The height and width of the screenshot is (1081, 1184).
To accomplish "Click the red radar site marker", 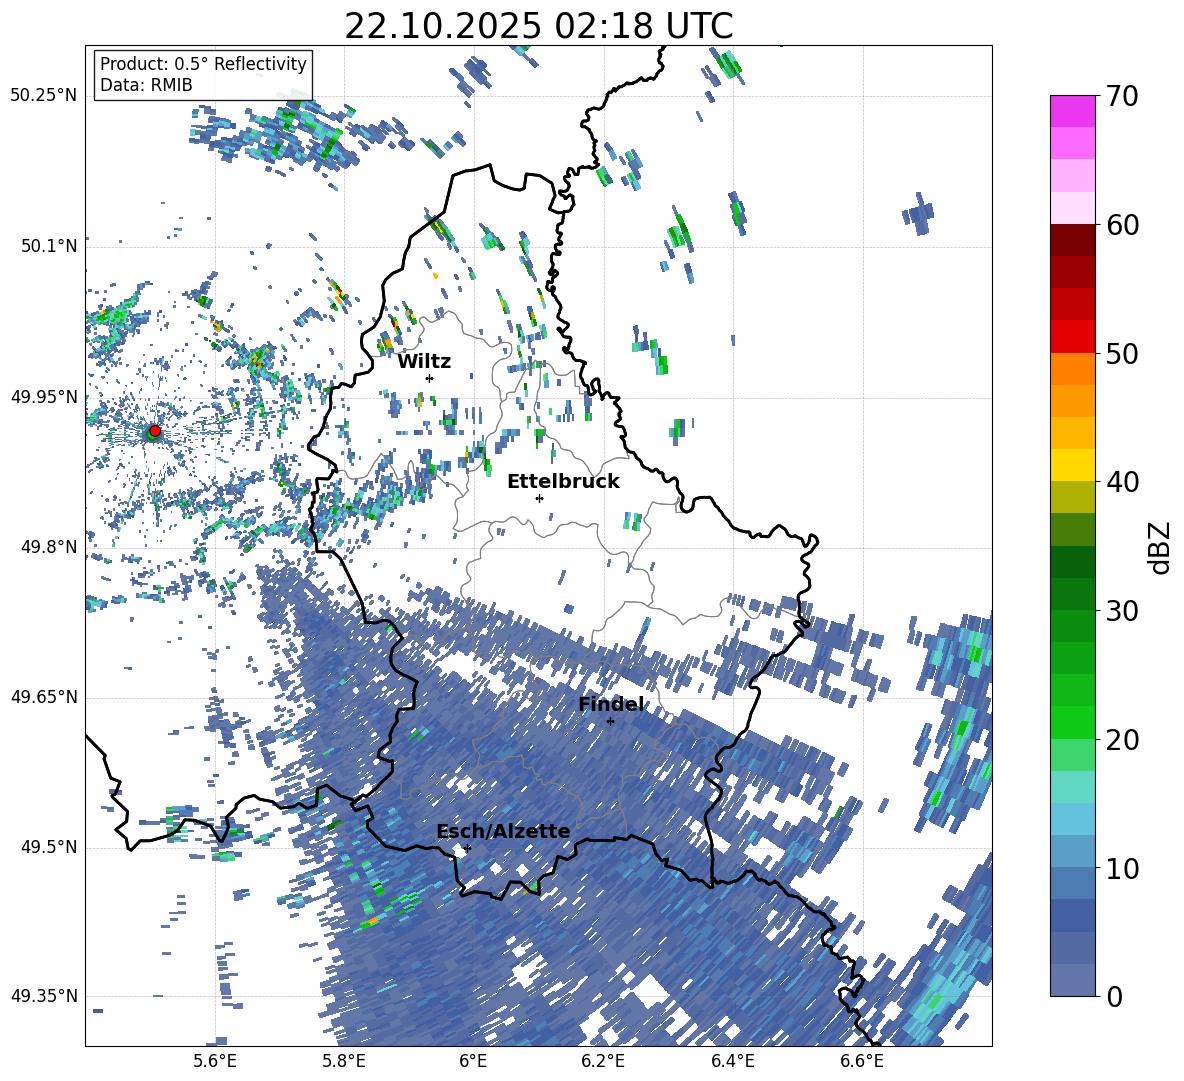I will click(x=155, y=431).
